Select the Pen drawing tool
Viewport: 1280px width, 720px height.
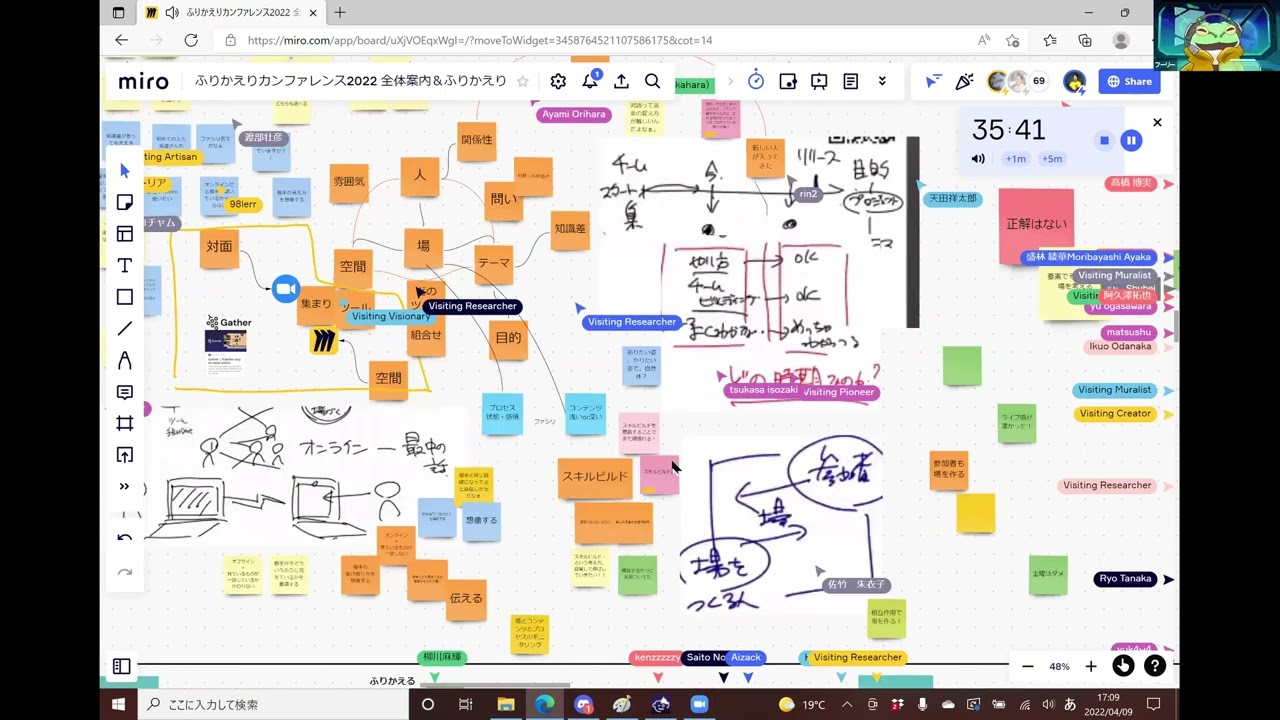click(125, 360)
